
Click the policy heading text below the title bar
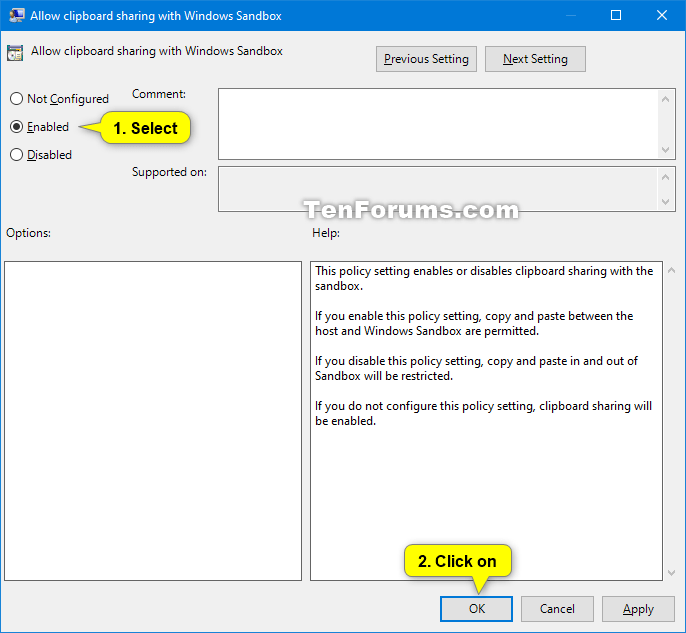[x=157, y=51]
